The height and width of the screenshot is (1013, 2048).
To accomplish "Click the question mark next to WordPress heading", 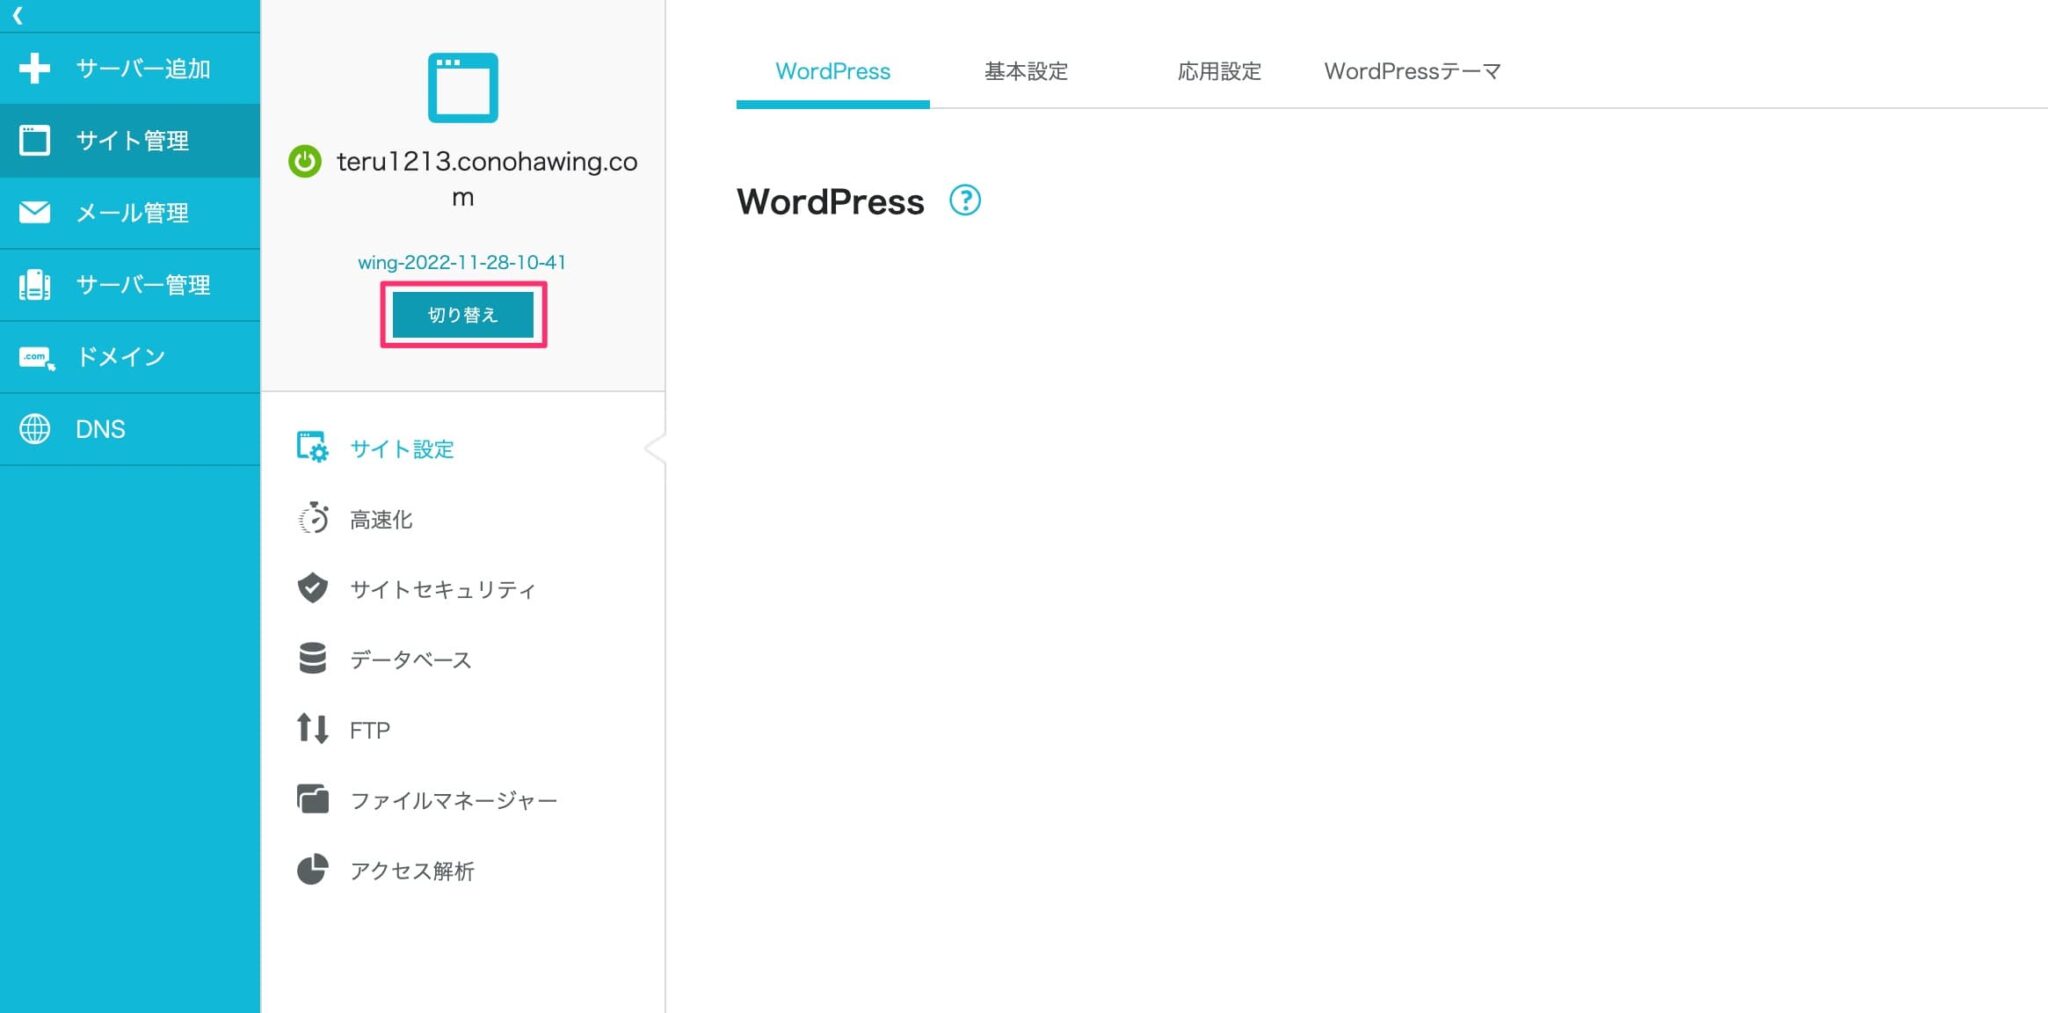I will [x=965, y=201].
